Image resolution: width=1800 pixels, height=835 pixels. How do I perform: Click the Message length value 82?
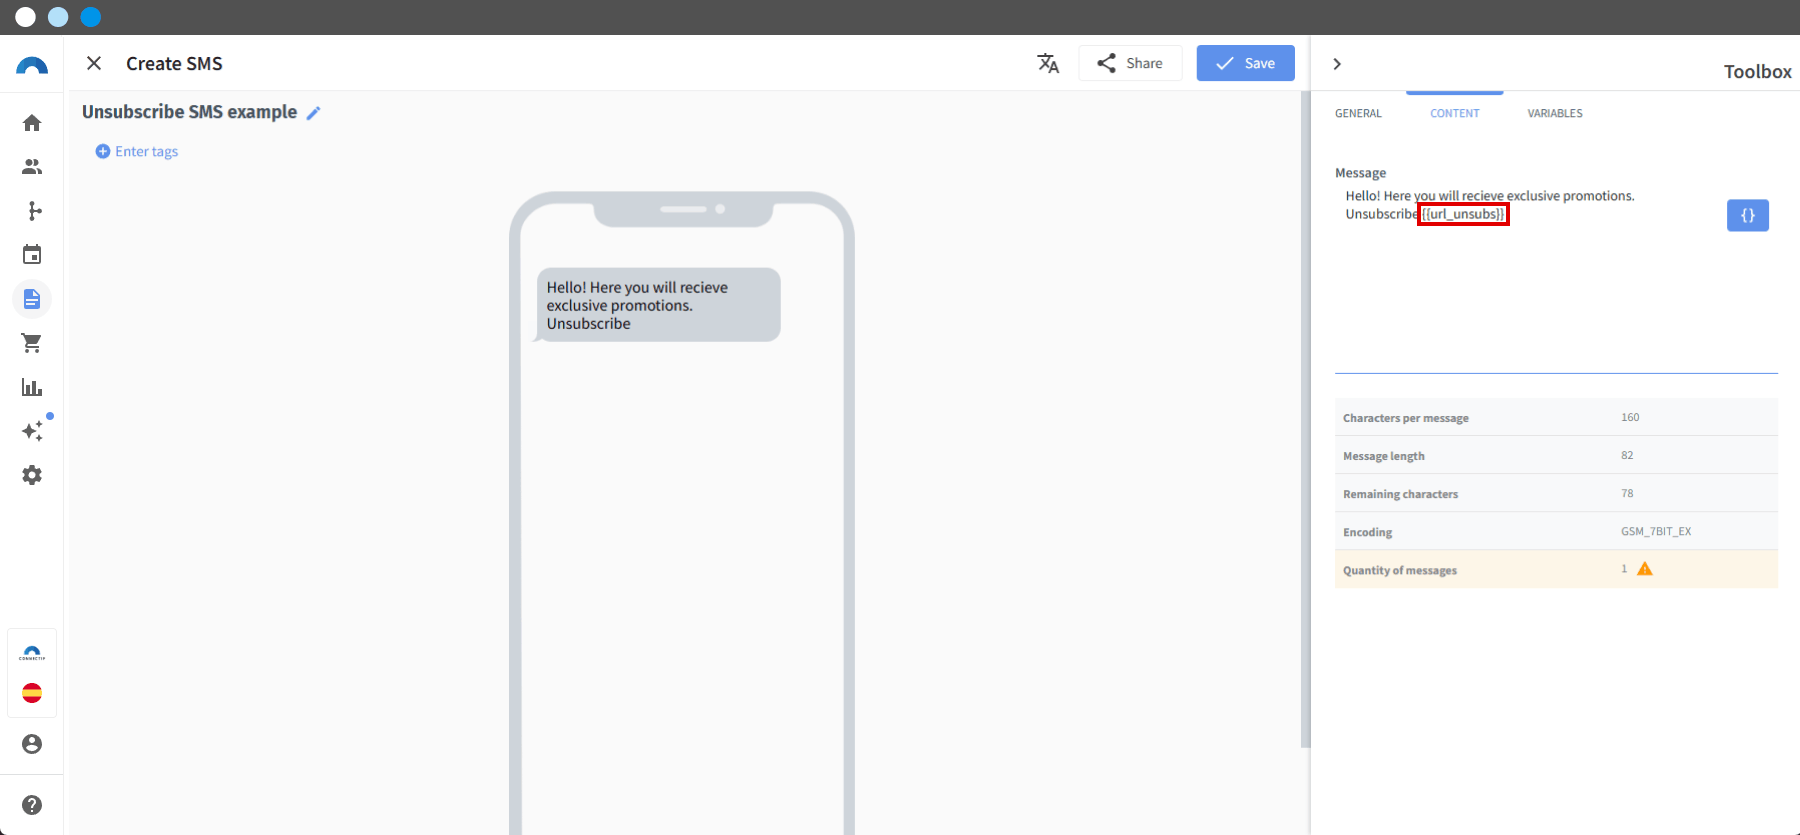coord(1627,455)
